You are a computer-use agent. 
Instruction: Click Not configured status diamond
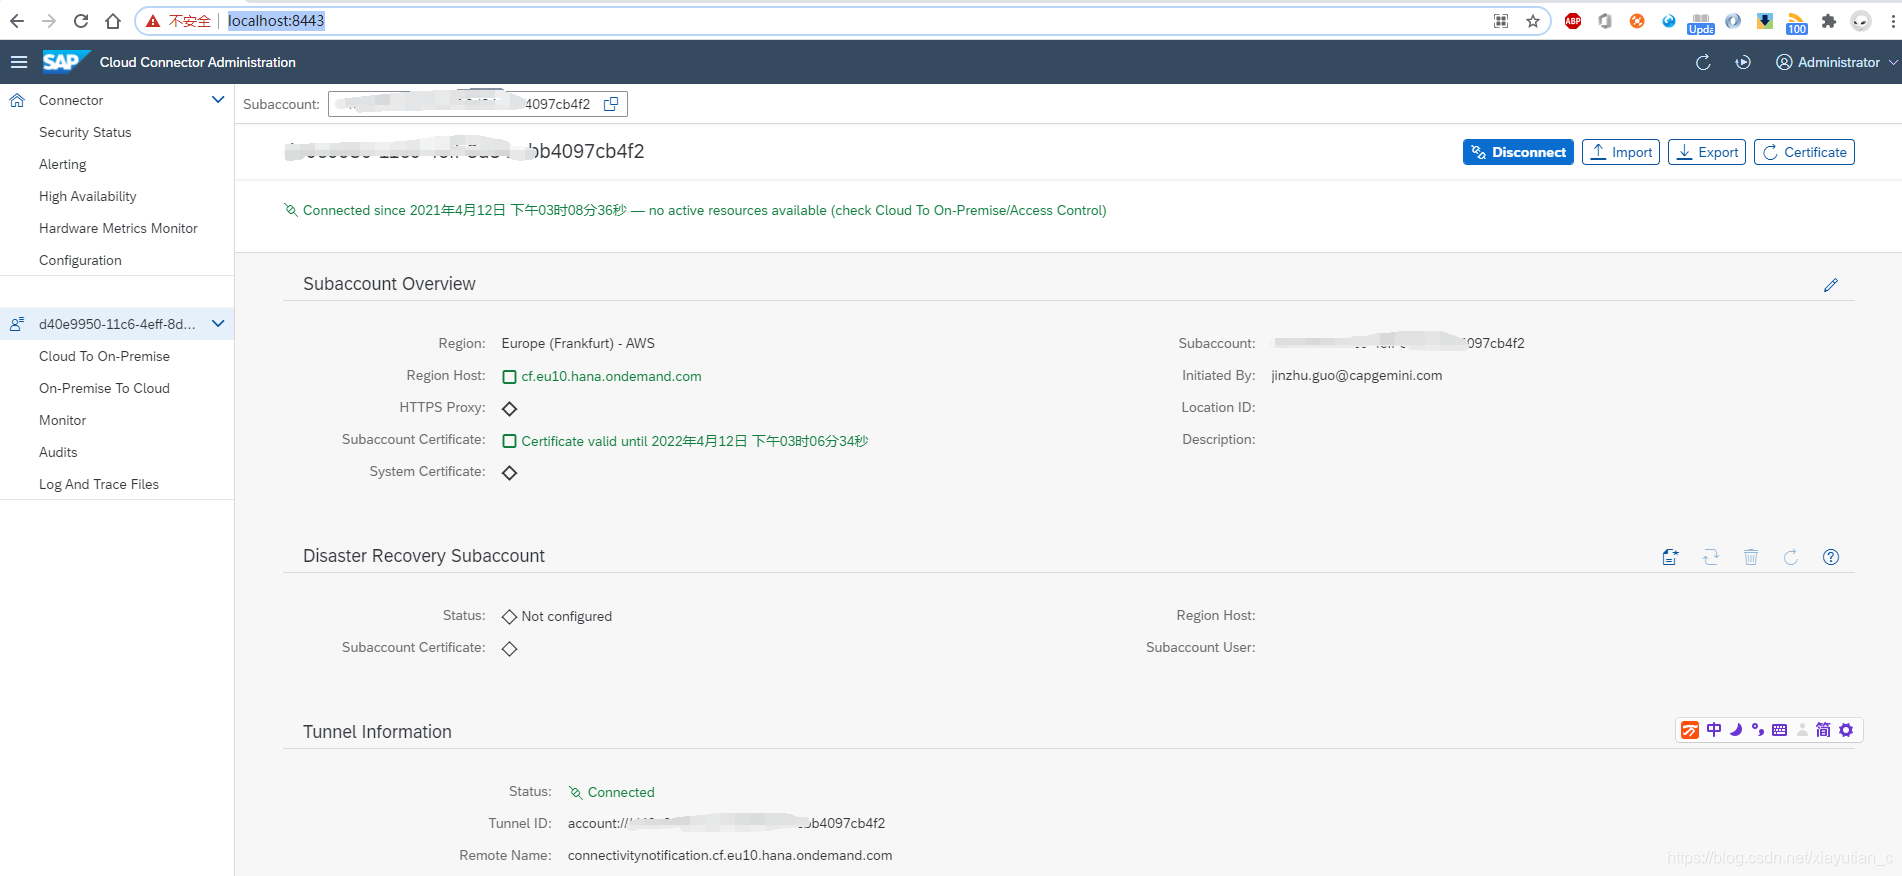click(x=509, y=617)
